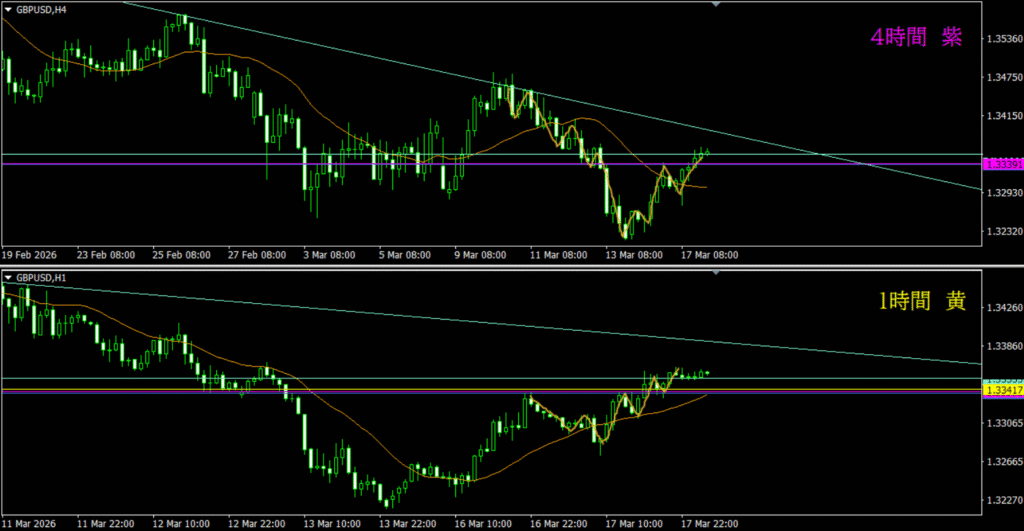This screenshot has width=1024, height=531.
Task: Click the 1.32320 price scale value
Action: 1002,231
